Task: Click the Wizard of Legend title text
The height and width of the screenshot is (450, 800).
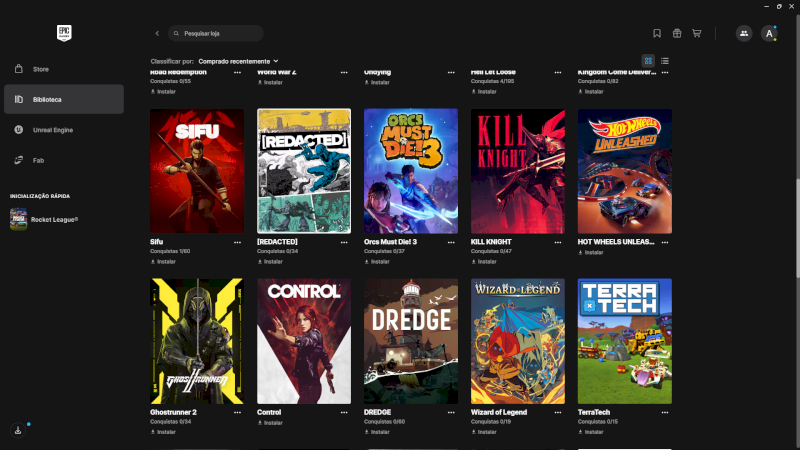Action: click(499, 412)
